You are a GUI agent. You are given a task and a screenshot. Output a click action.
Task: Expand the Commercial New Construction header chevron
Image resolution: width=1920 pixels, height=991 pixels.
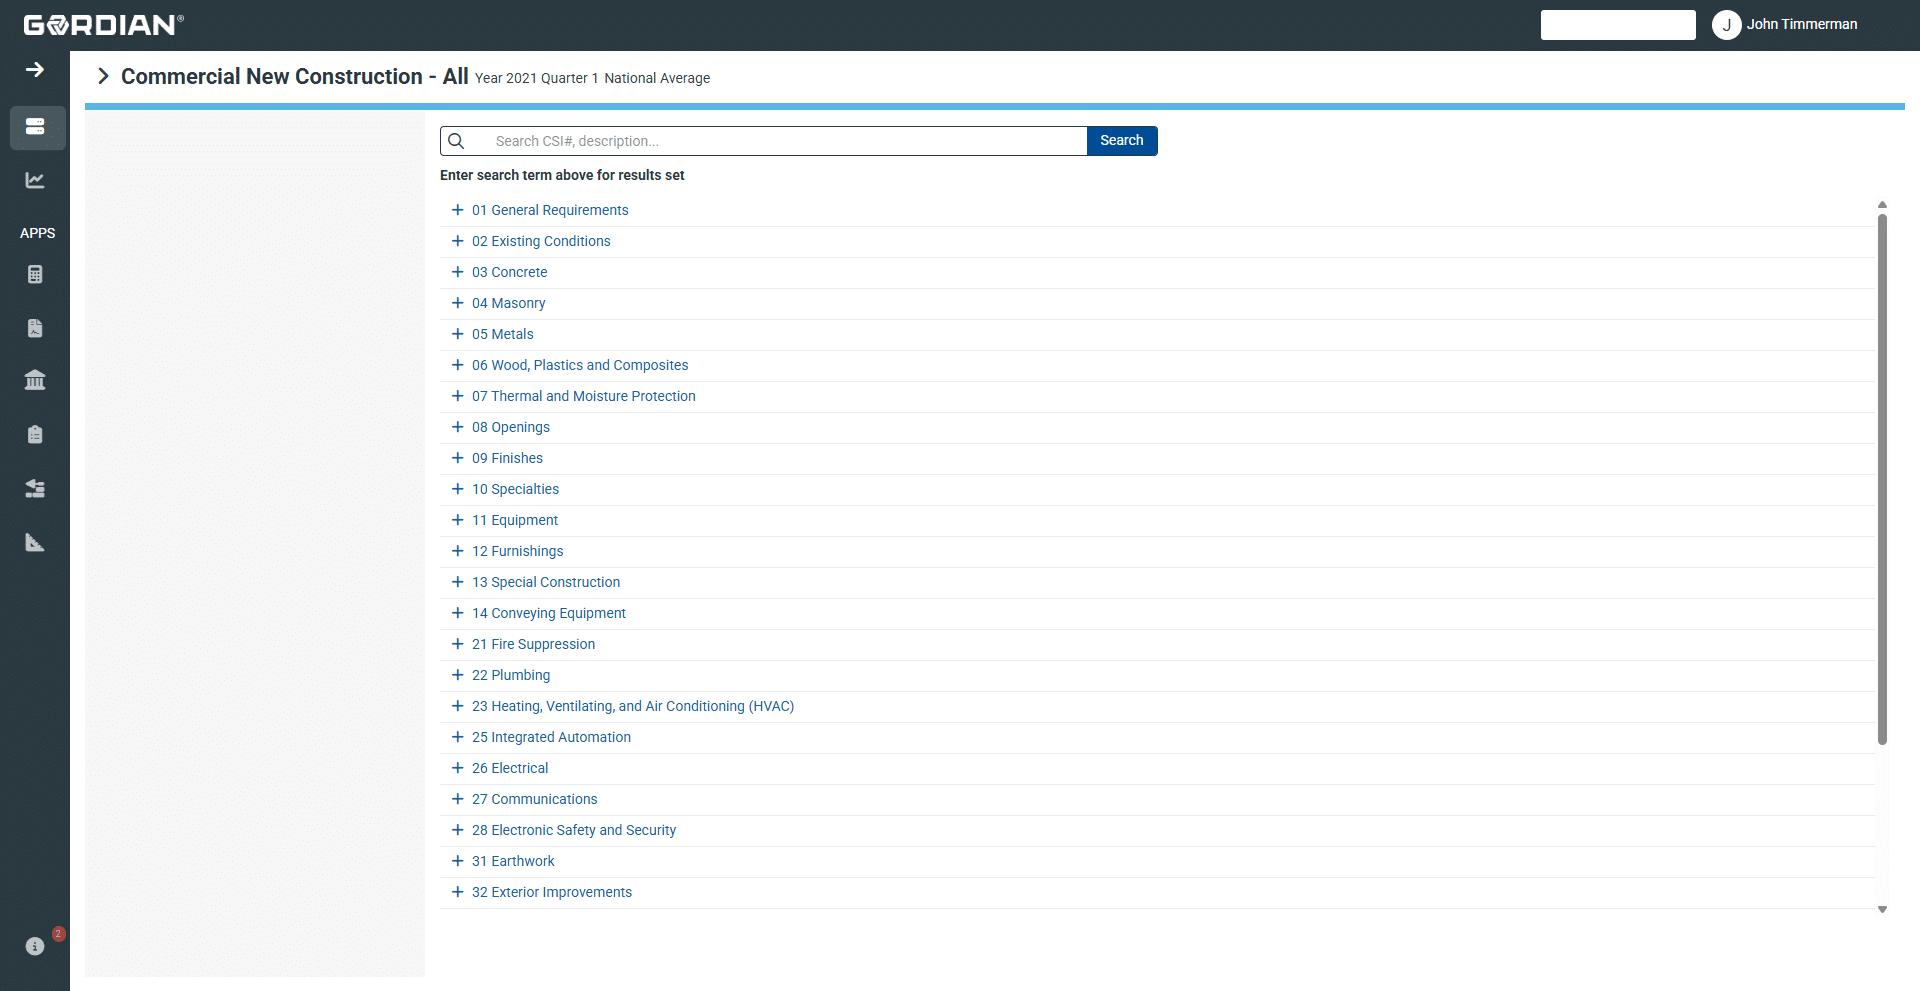click(x=103, y=77)
